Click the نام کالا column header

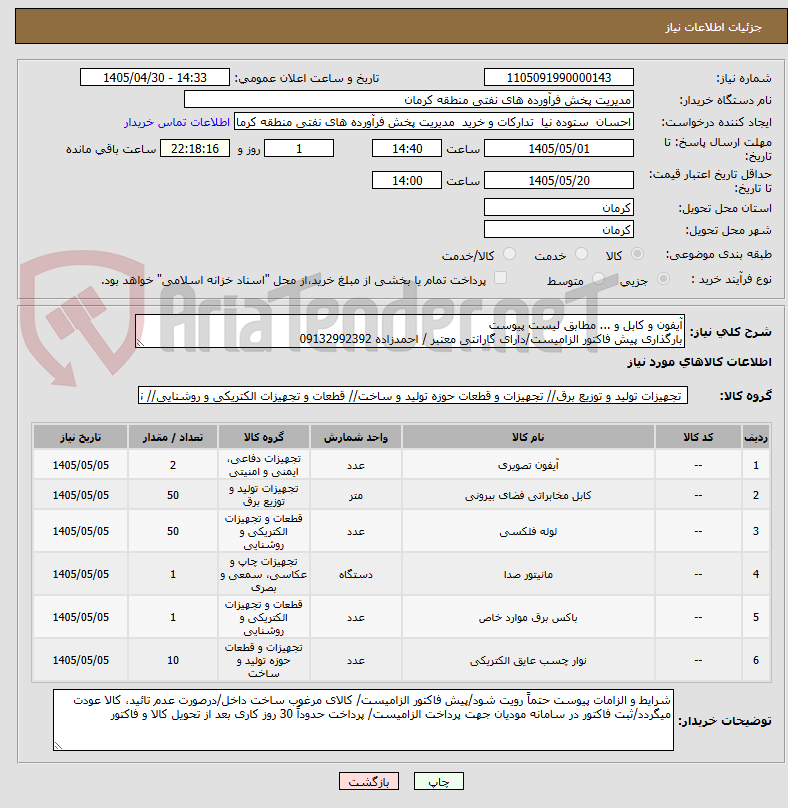coord(528,437)
